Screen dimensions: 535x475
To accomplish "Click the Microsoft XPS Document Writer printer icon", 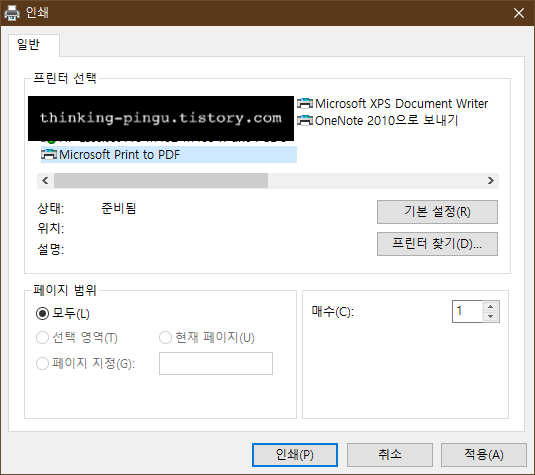I will (305, 103).
